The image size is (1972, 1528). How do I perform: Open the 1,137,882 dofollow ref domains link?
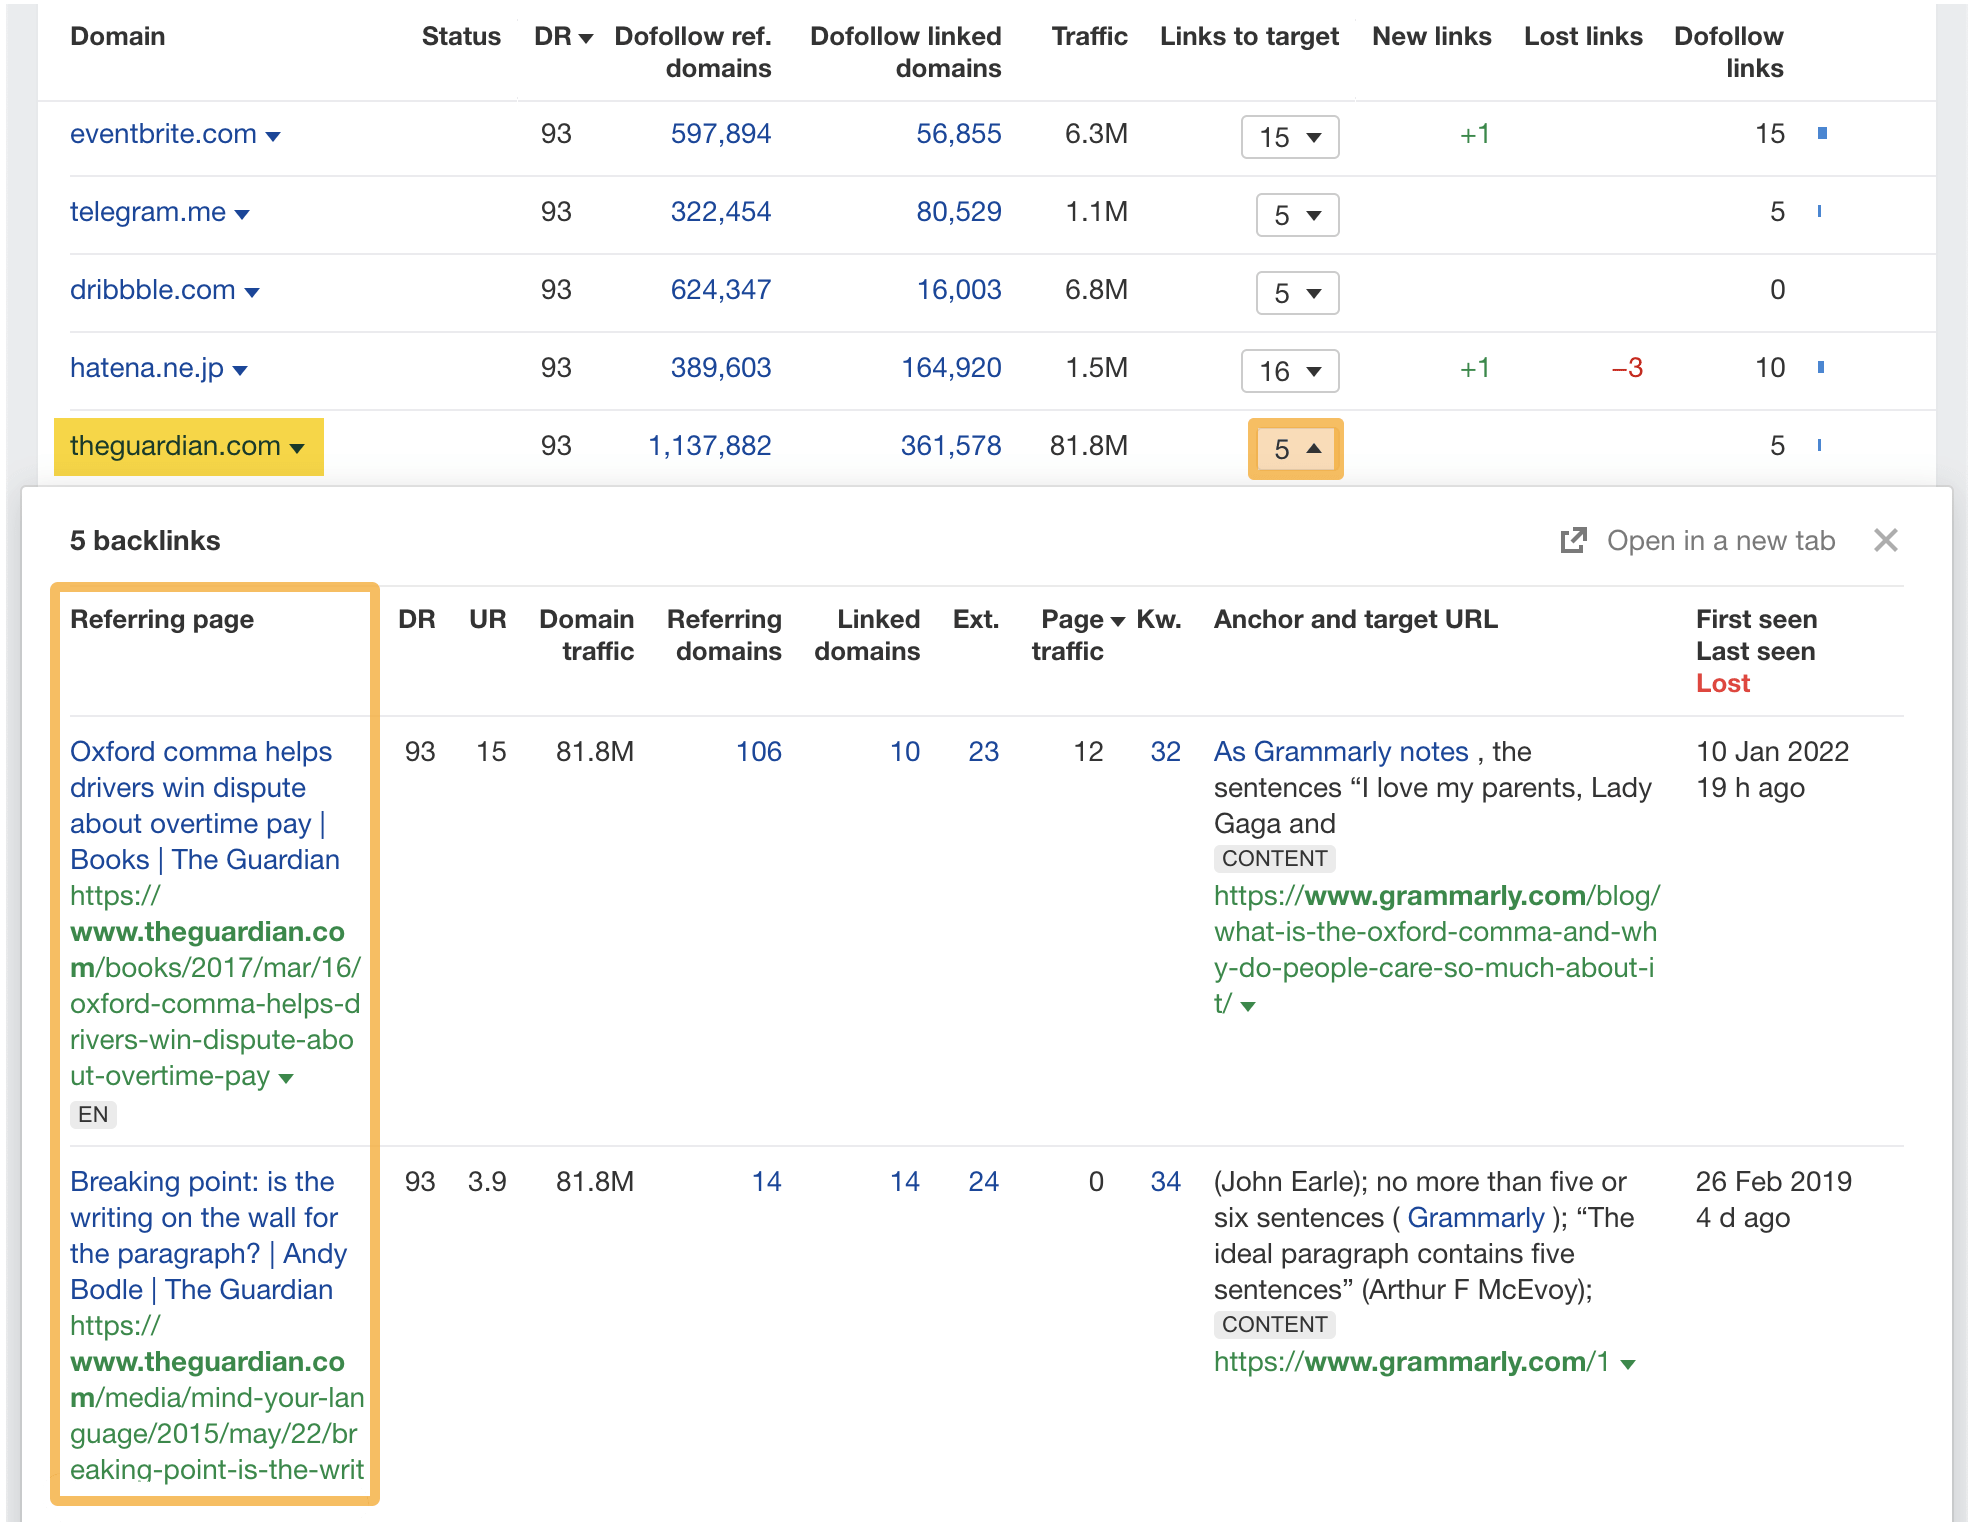tap(711, 446)
